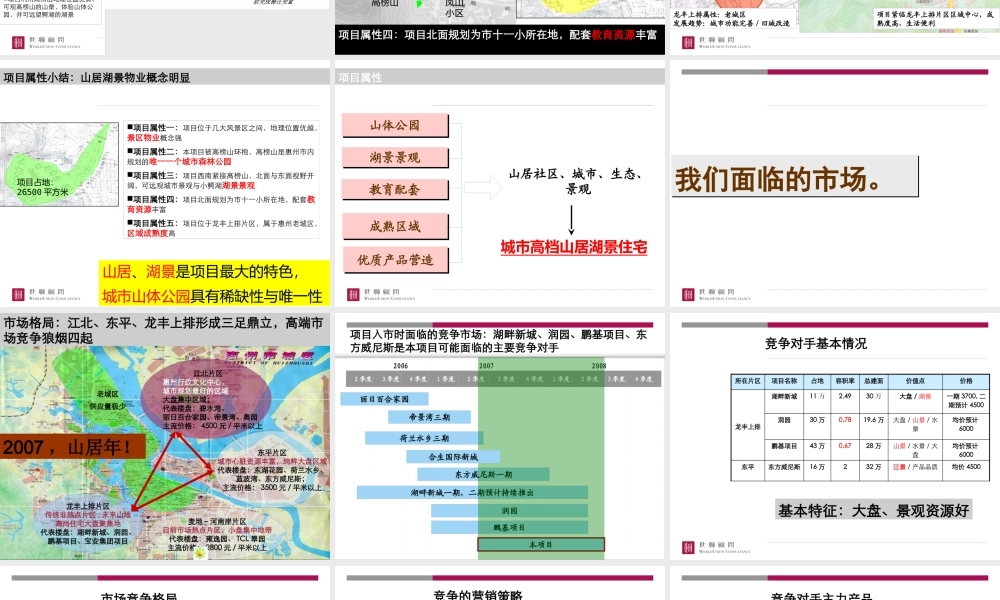Click the bullet text beginning 项目属性五
This screenshot has height=600, width=1000.
[x=223, y=228]
